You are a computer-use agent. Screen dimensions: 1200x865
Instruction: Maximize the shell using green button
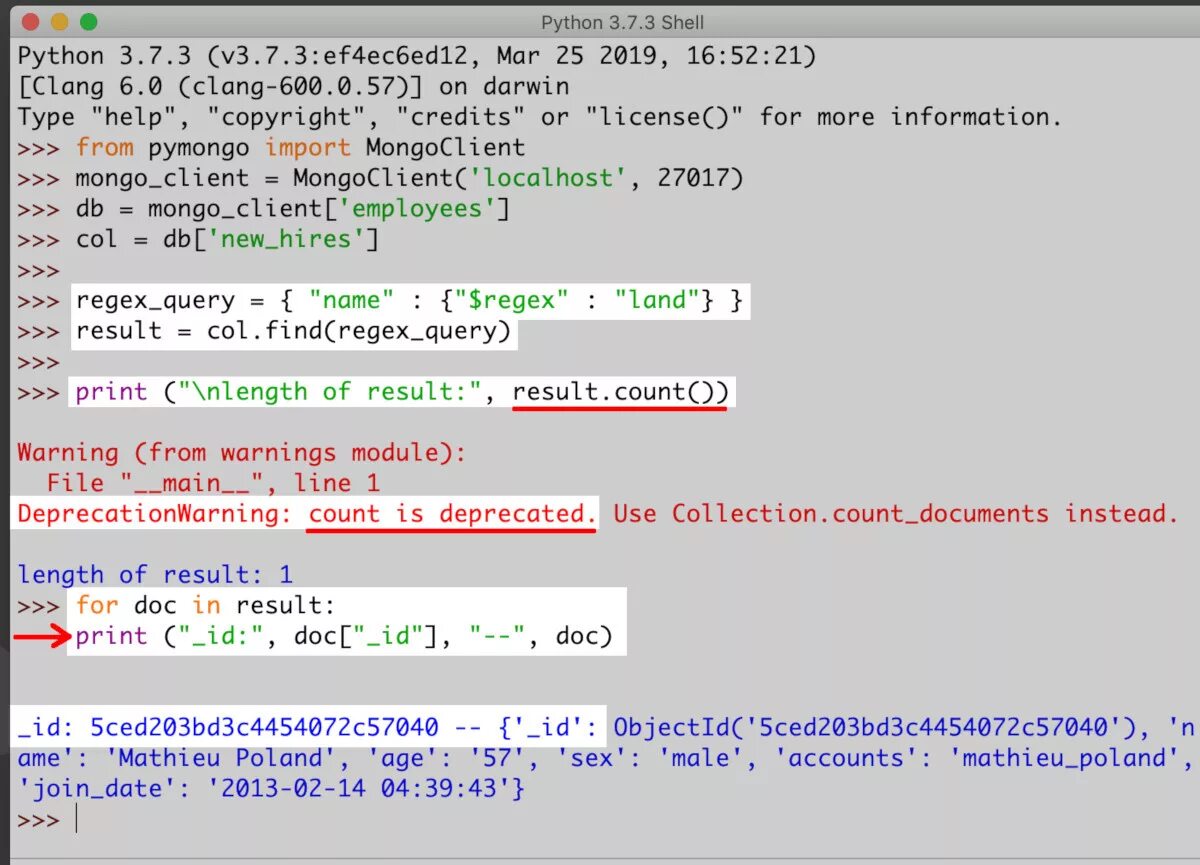point(89,21)
